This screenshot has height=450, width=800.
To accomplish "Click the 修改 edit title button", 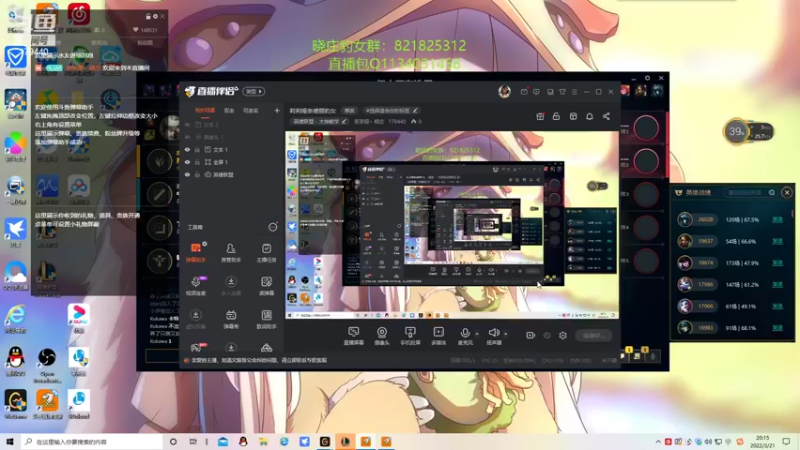I will coord(349,110).
